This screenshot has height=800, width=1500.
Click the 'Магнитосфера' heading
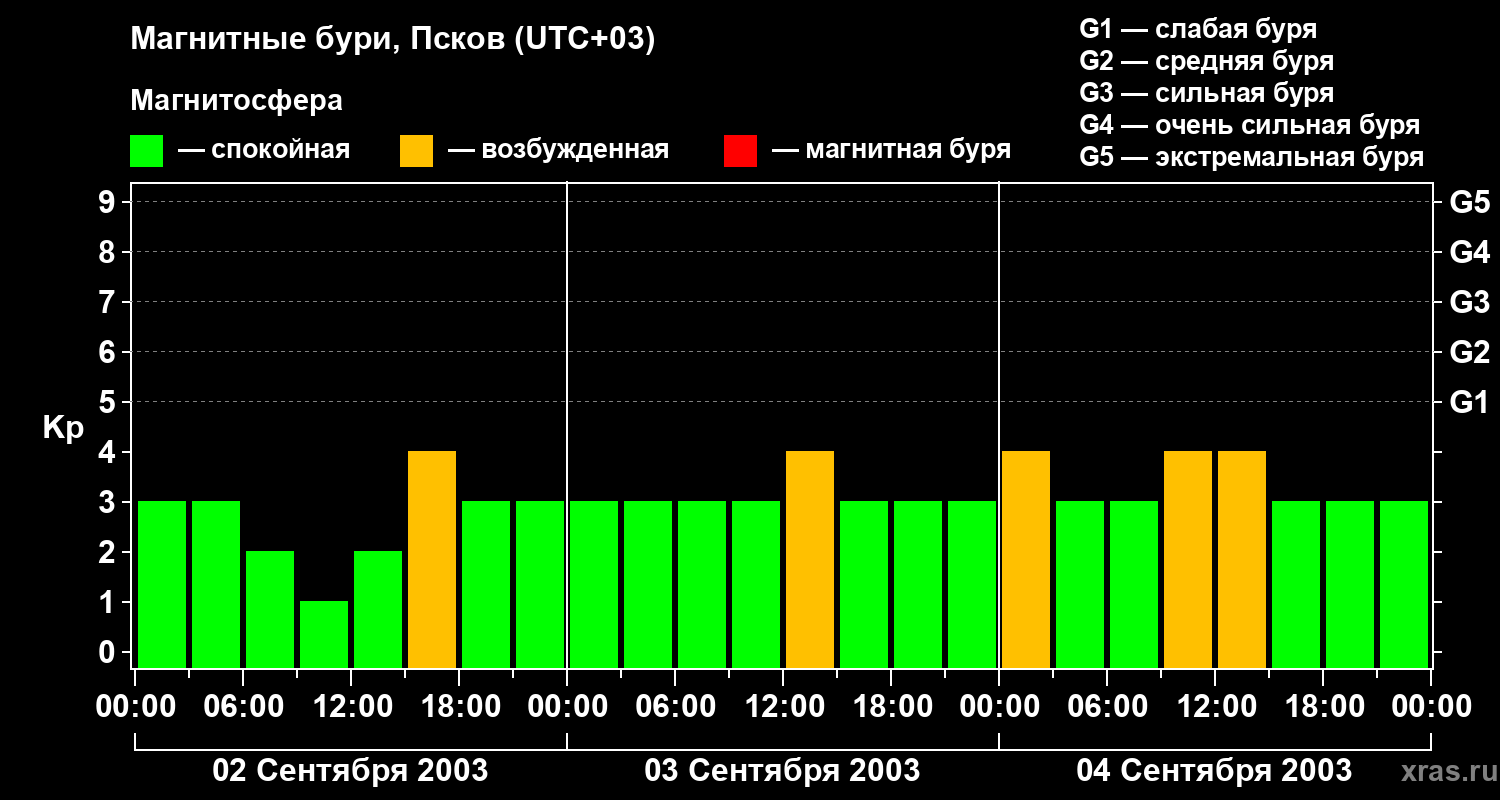coord(237,101)
